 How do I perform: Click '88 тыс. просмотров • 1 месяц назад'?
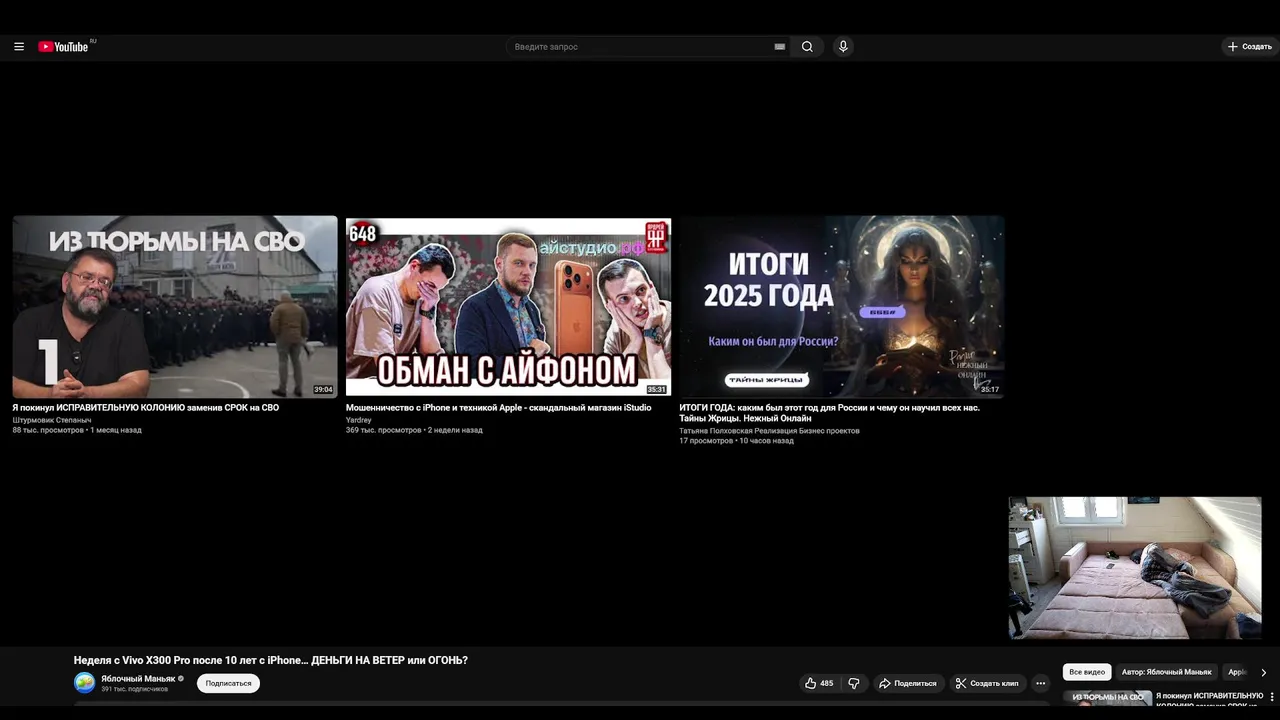(77, 430)
